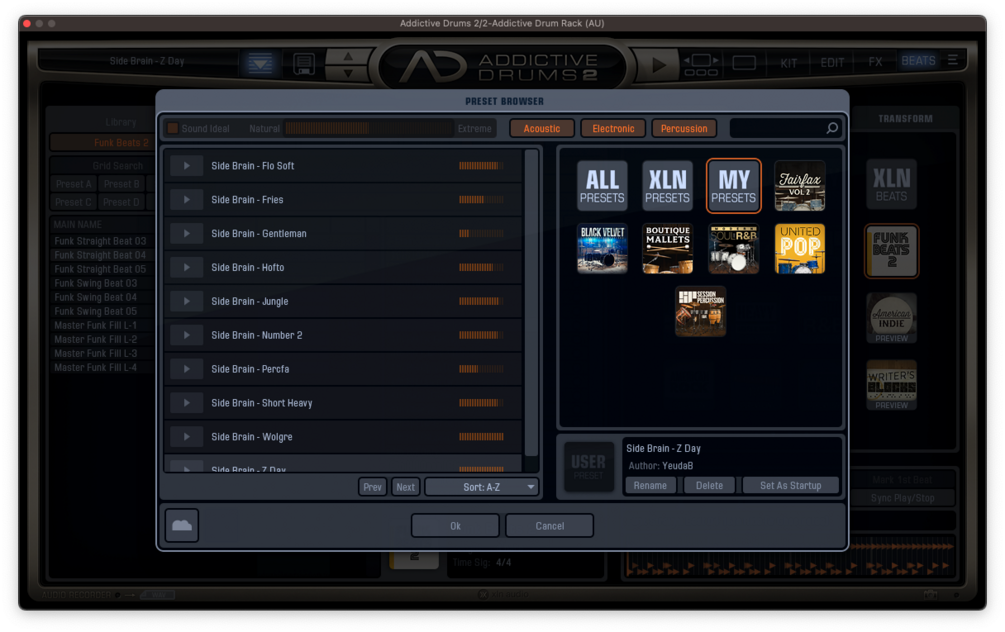Adjust the Natural to Extreme slider
This screenshot has width=1005, height=632.
point(369,128)
